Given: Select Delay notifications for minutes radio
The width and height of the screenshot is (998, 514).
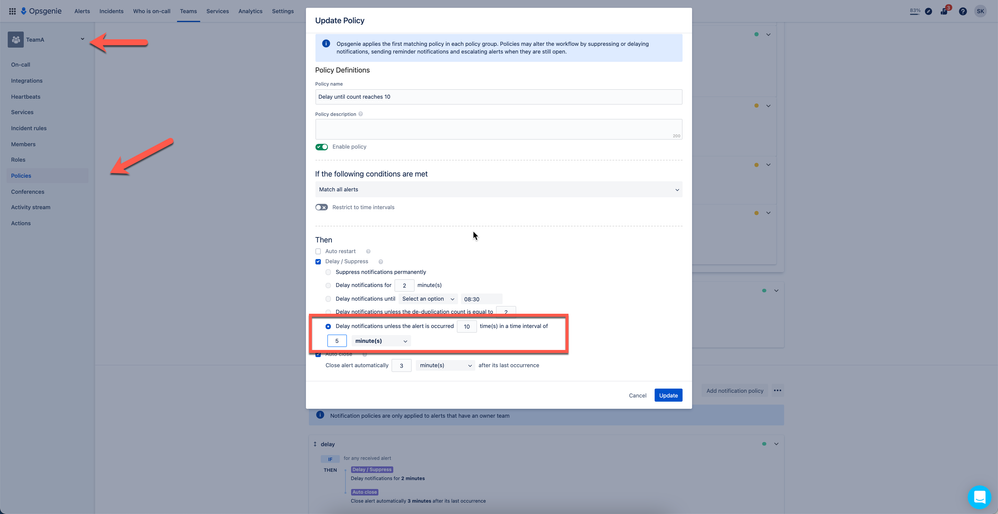Looking at the screenshot, I should pos(328,285).
